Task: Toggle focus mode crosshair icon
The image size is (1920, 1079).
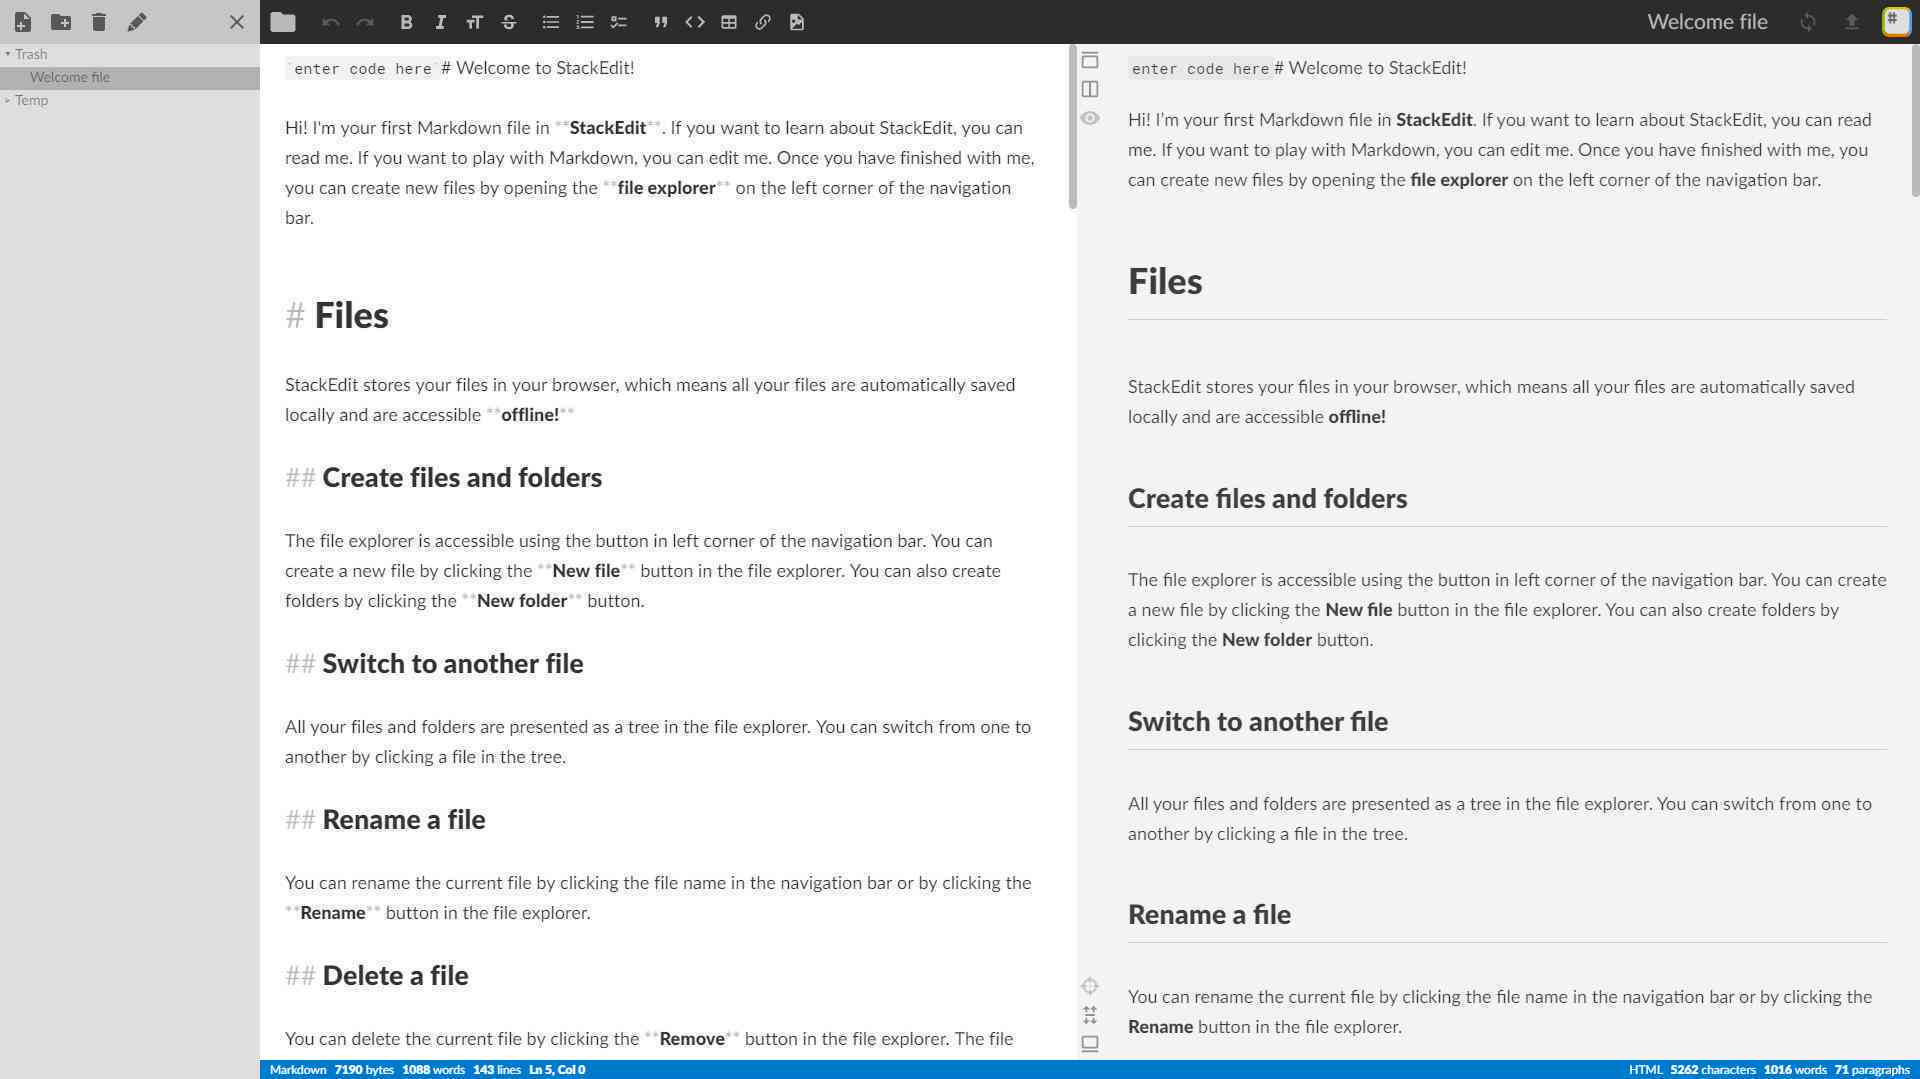Action: [1090, 986]
